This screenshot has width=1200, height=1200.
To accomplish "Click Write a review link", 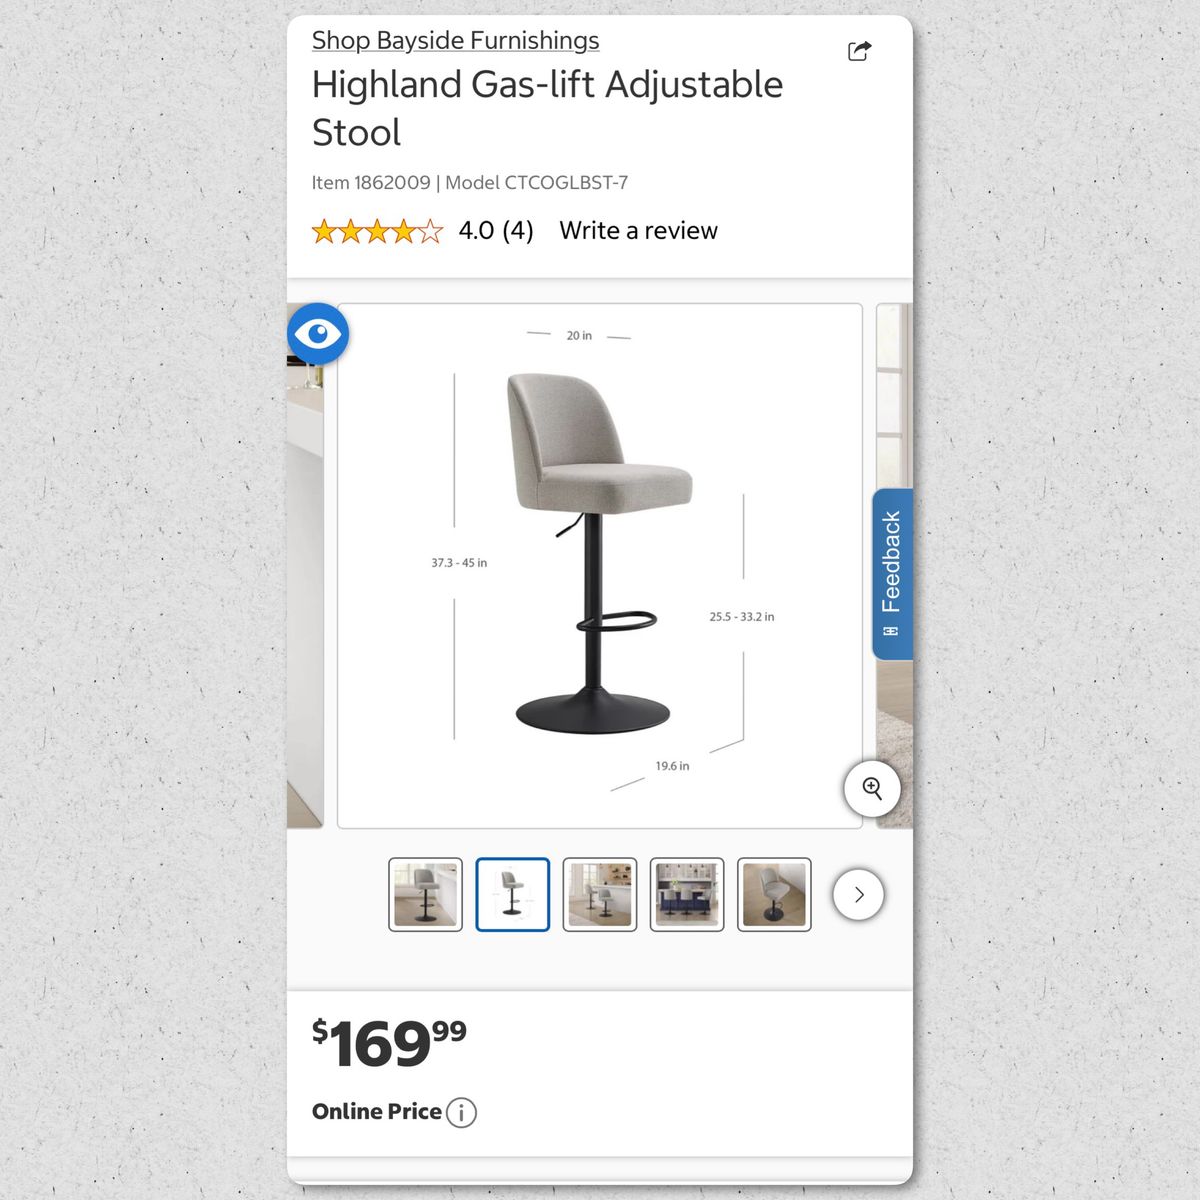I will tap(638, 231).
